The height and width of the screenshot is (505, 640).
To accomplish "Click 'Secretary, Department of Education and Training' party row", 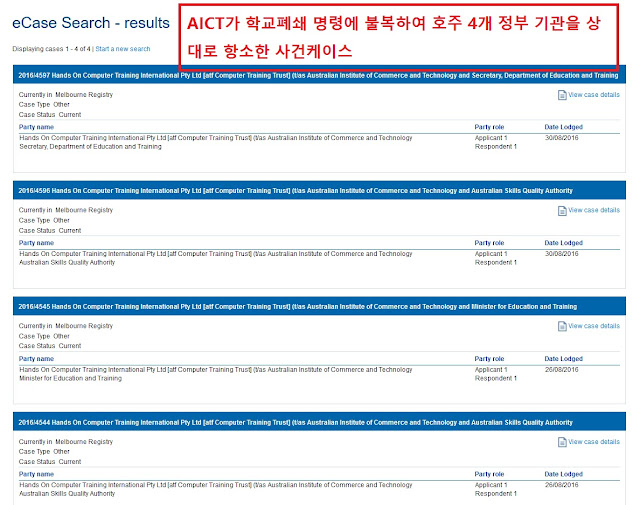I will 91,147.
